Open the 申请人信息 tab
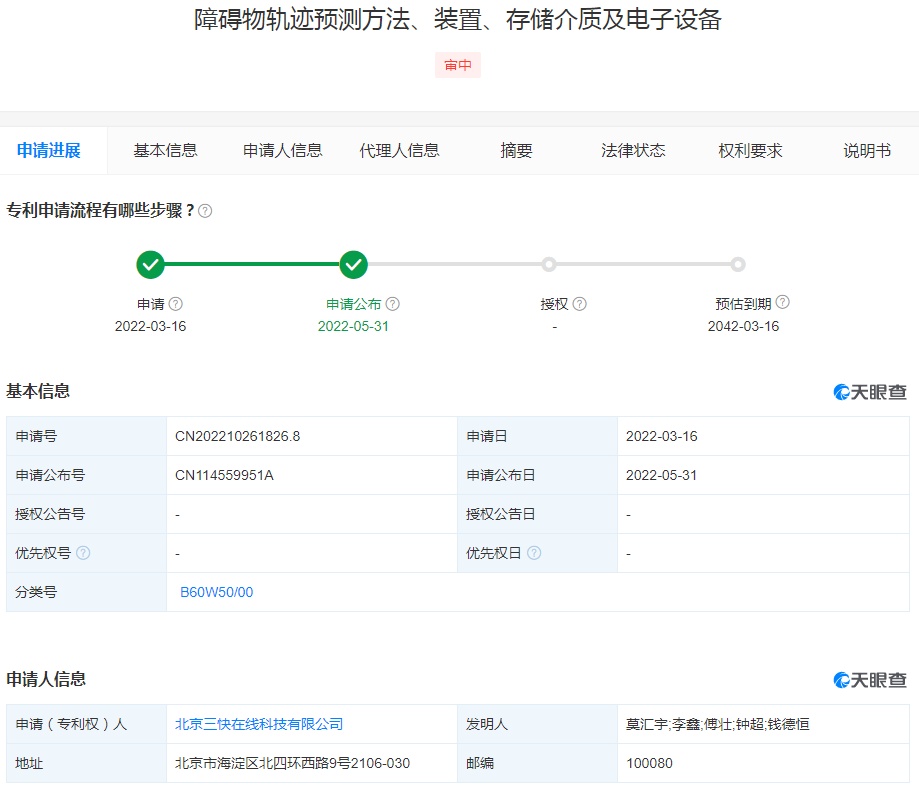 pyautogui.click(x=283, y=151)
